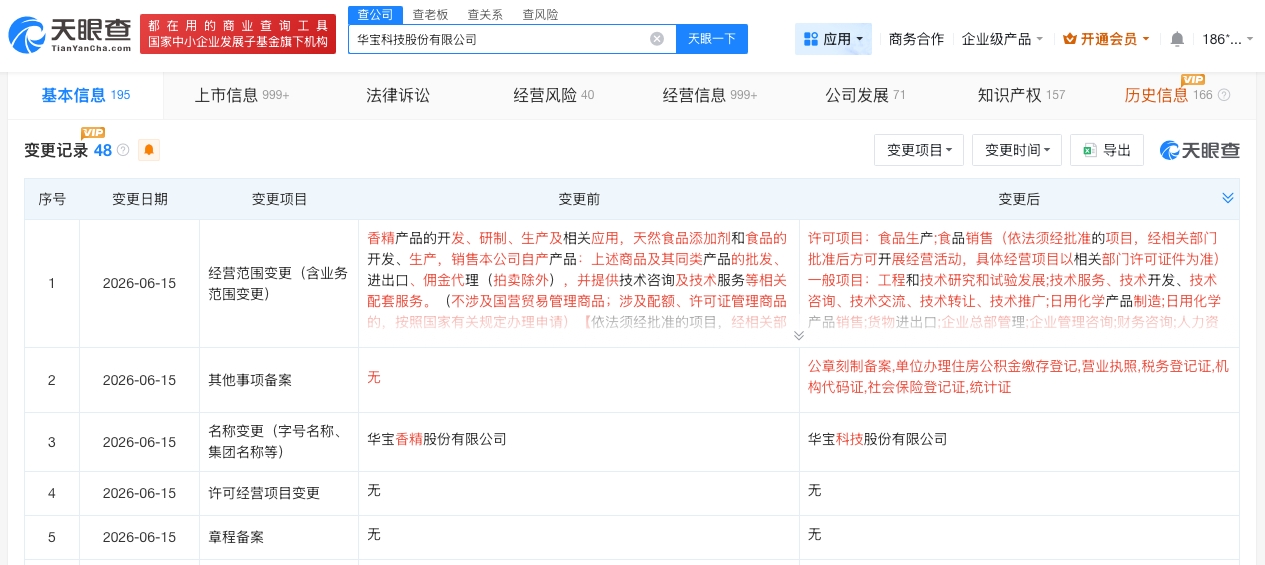The height and width of the screenshot is (565, 1265).
Task: Click the help icon next to 历史信息 166
Action: [x=1224, y=96]
